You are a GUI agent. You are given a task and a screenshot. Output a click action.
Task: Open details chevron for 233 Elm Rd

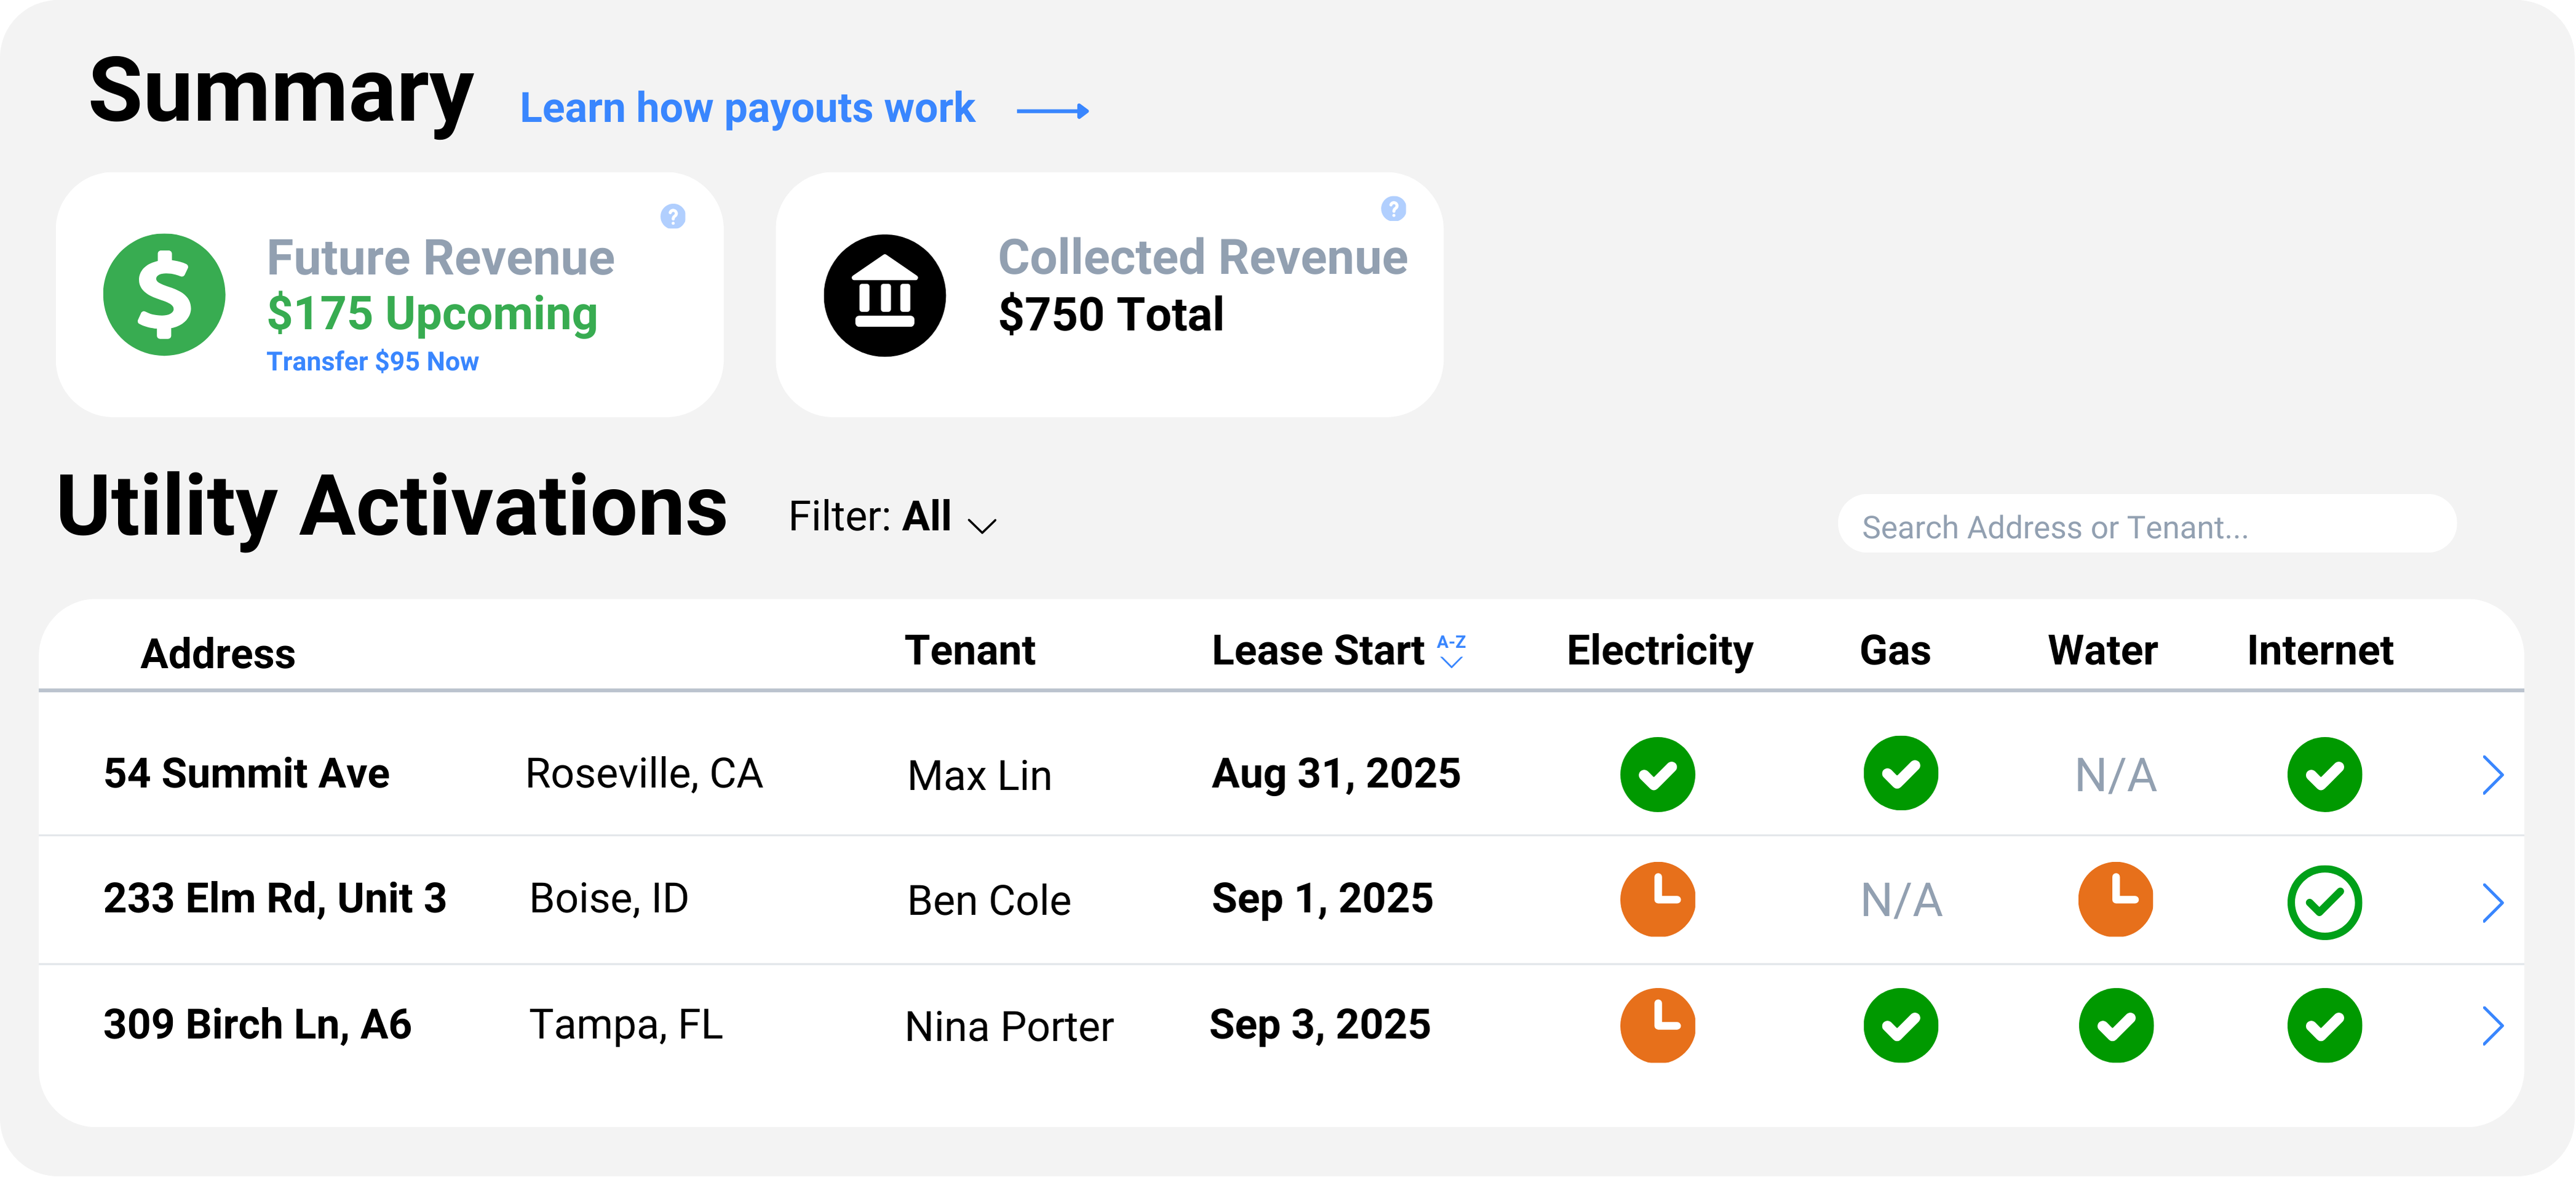2492,902
